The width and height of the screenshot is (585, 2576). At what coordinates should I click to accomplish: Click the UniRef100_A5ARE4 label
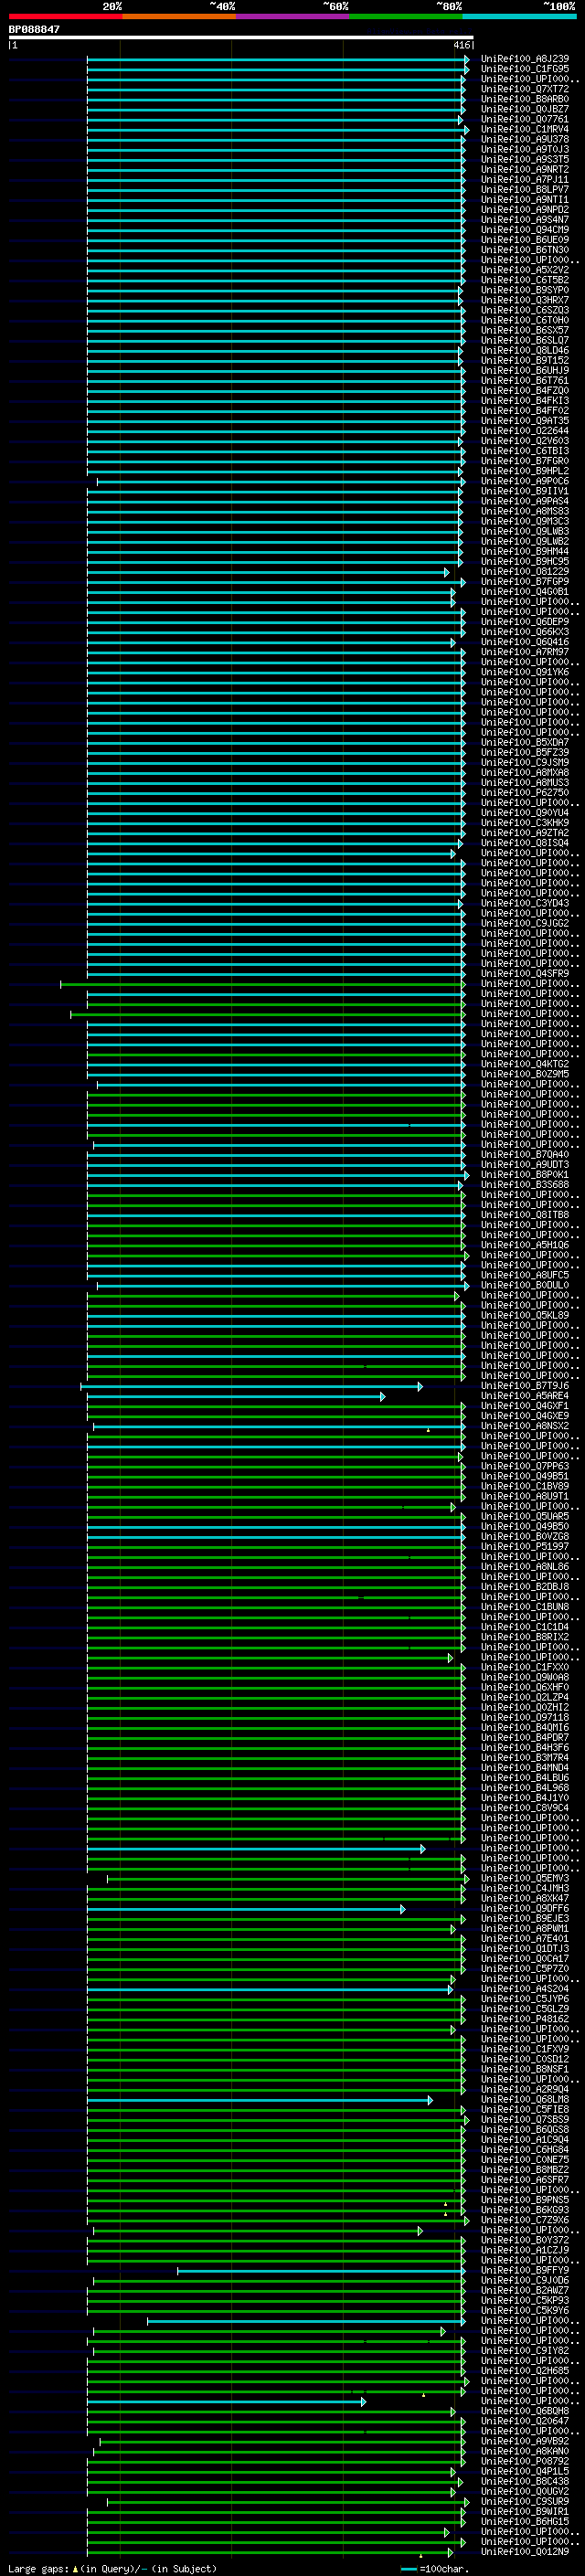click(x=525, y=1395)
